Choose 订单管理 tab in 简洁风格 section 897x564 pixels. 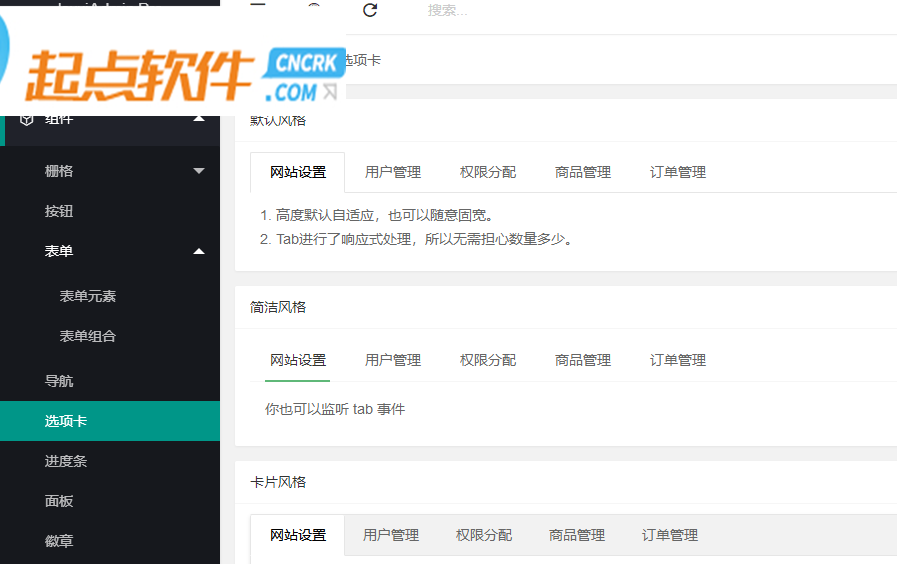point(677,360)
